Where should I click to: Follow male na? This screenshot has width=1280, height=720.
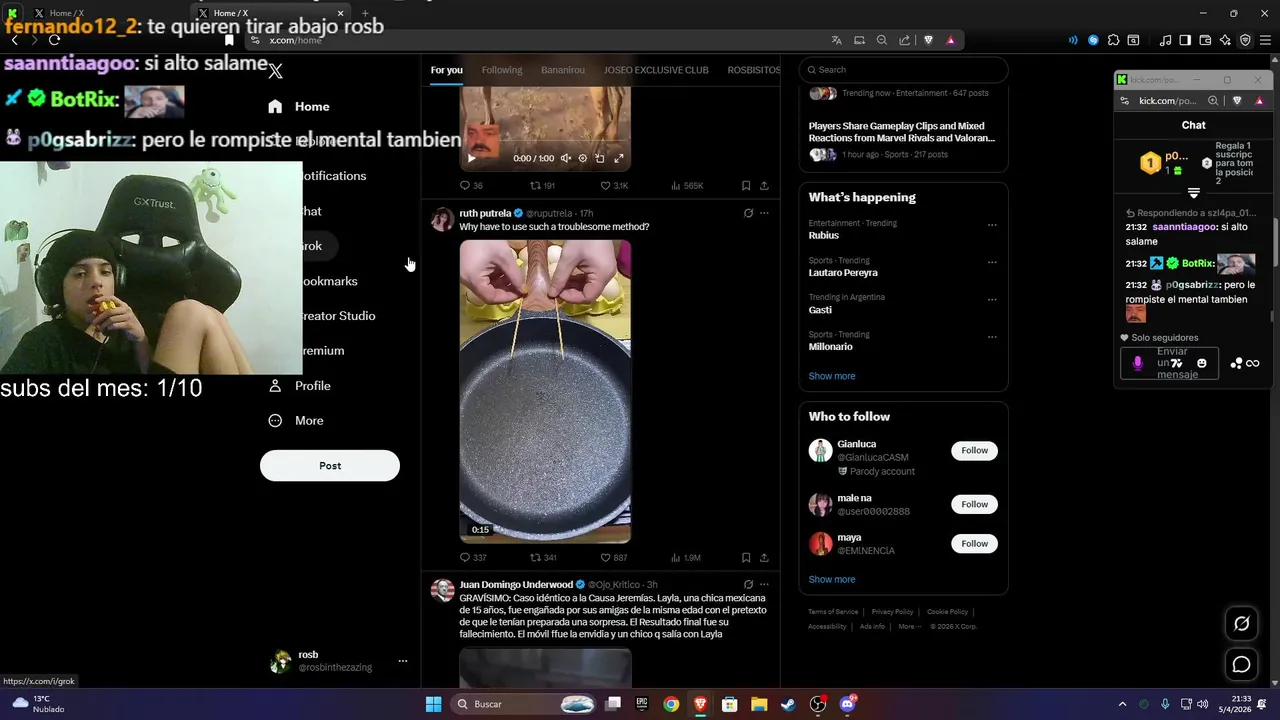974,505
